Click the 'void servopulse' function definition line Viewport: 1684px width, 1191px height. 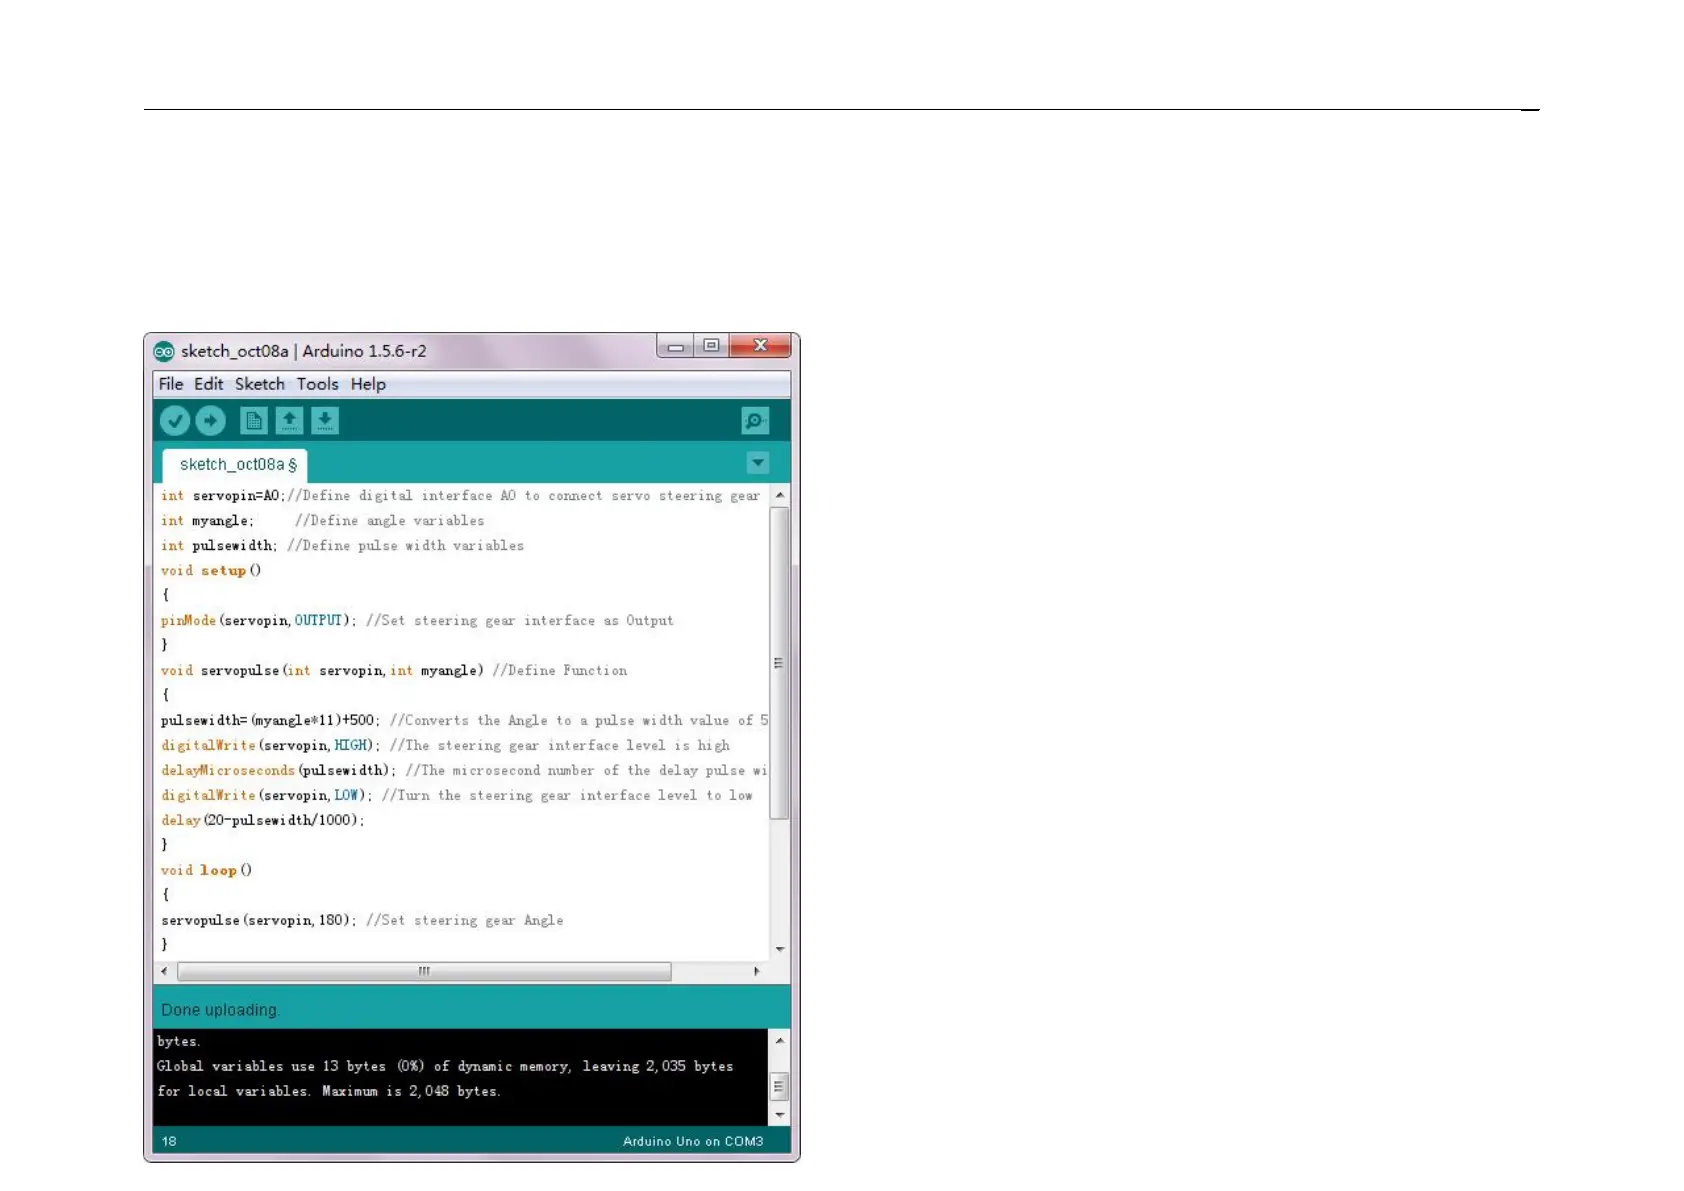pos(394,671)
